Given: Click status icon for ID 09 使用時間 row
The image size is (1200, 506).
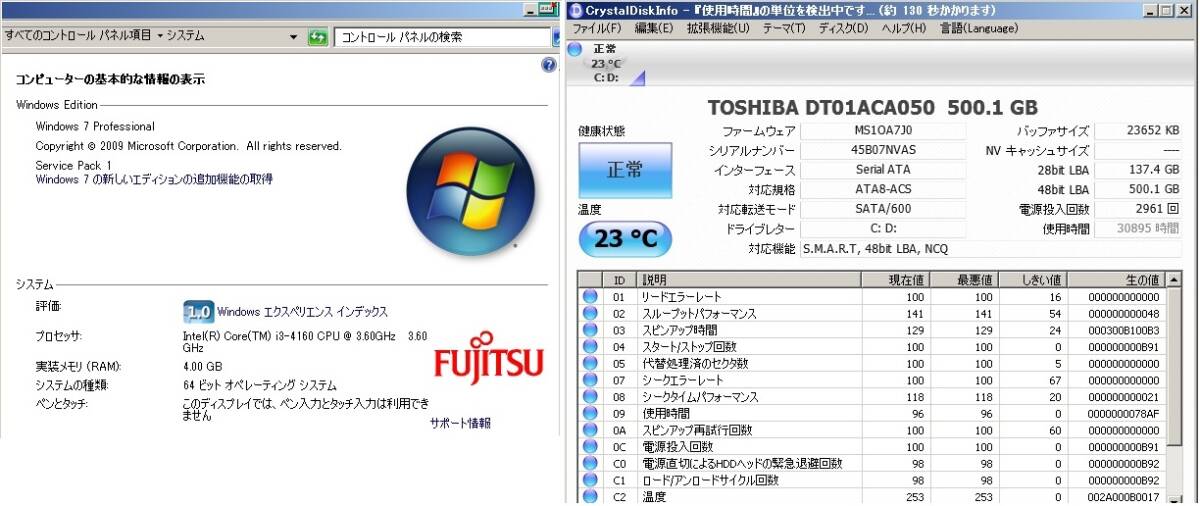Looking at the screenshot, I should (590, 413).
